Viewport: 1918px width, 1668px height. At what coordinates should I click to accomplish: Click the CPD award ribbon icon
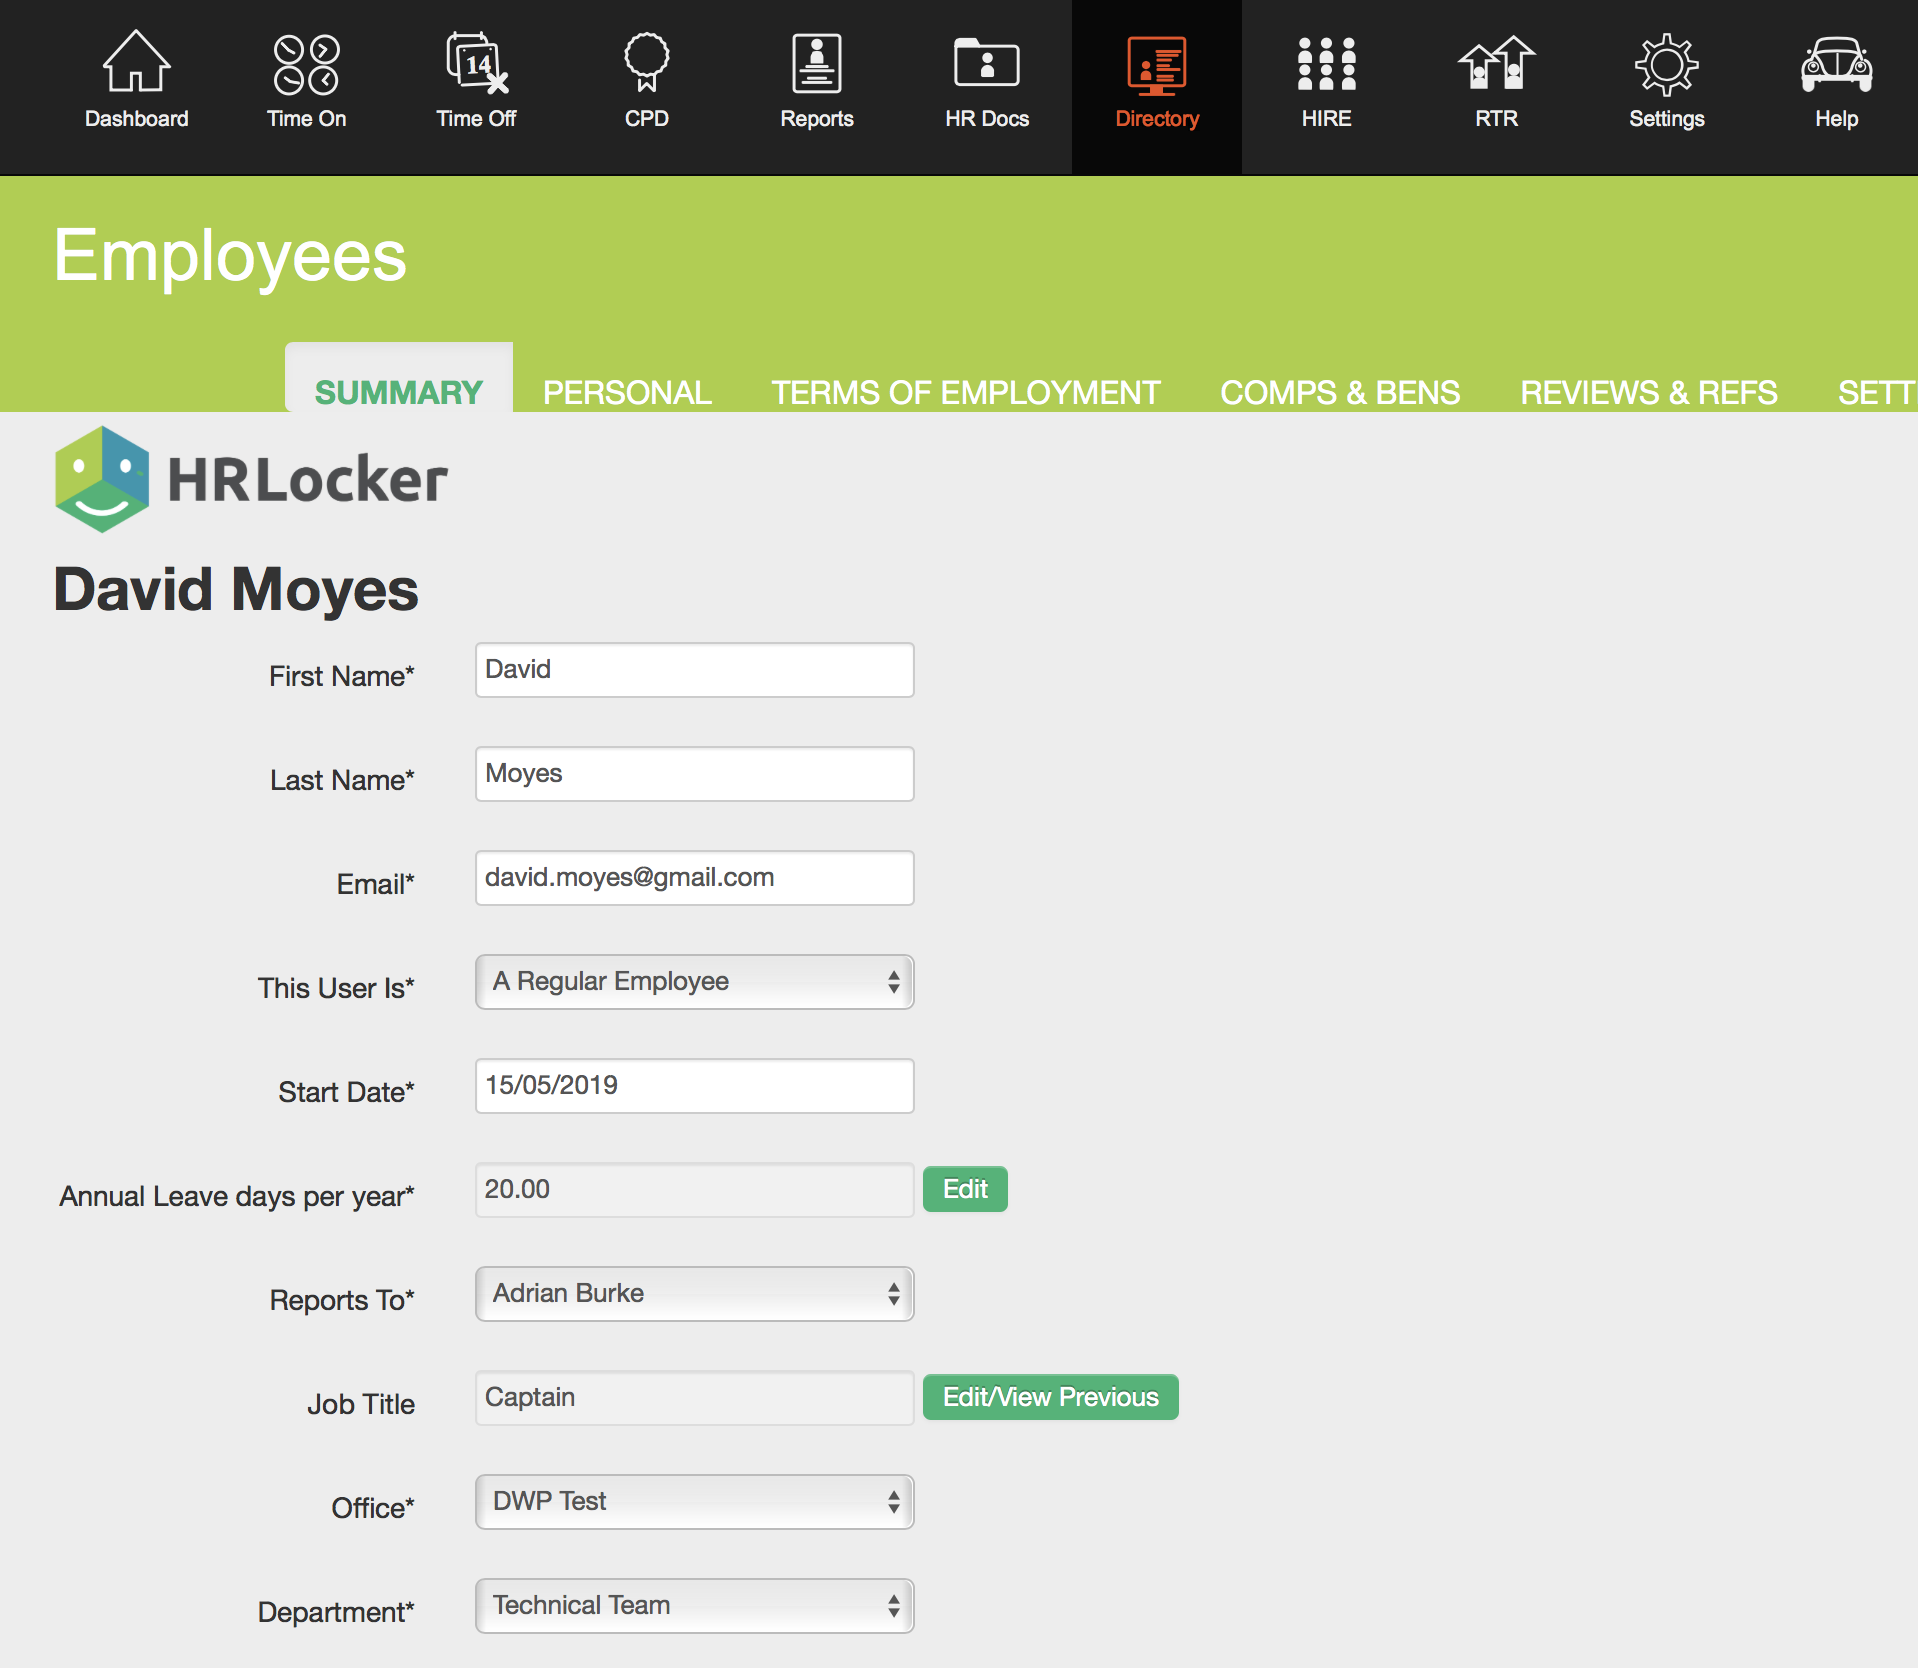646,64
